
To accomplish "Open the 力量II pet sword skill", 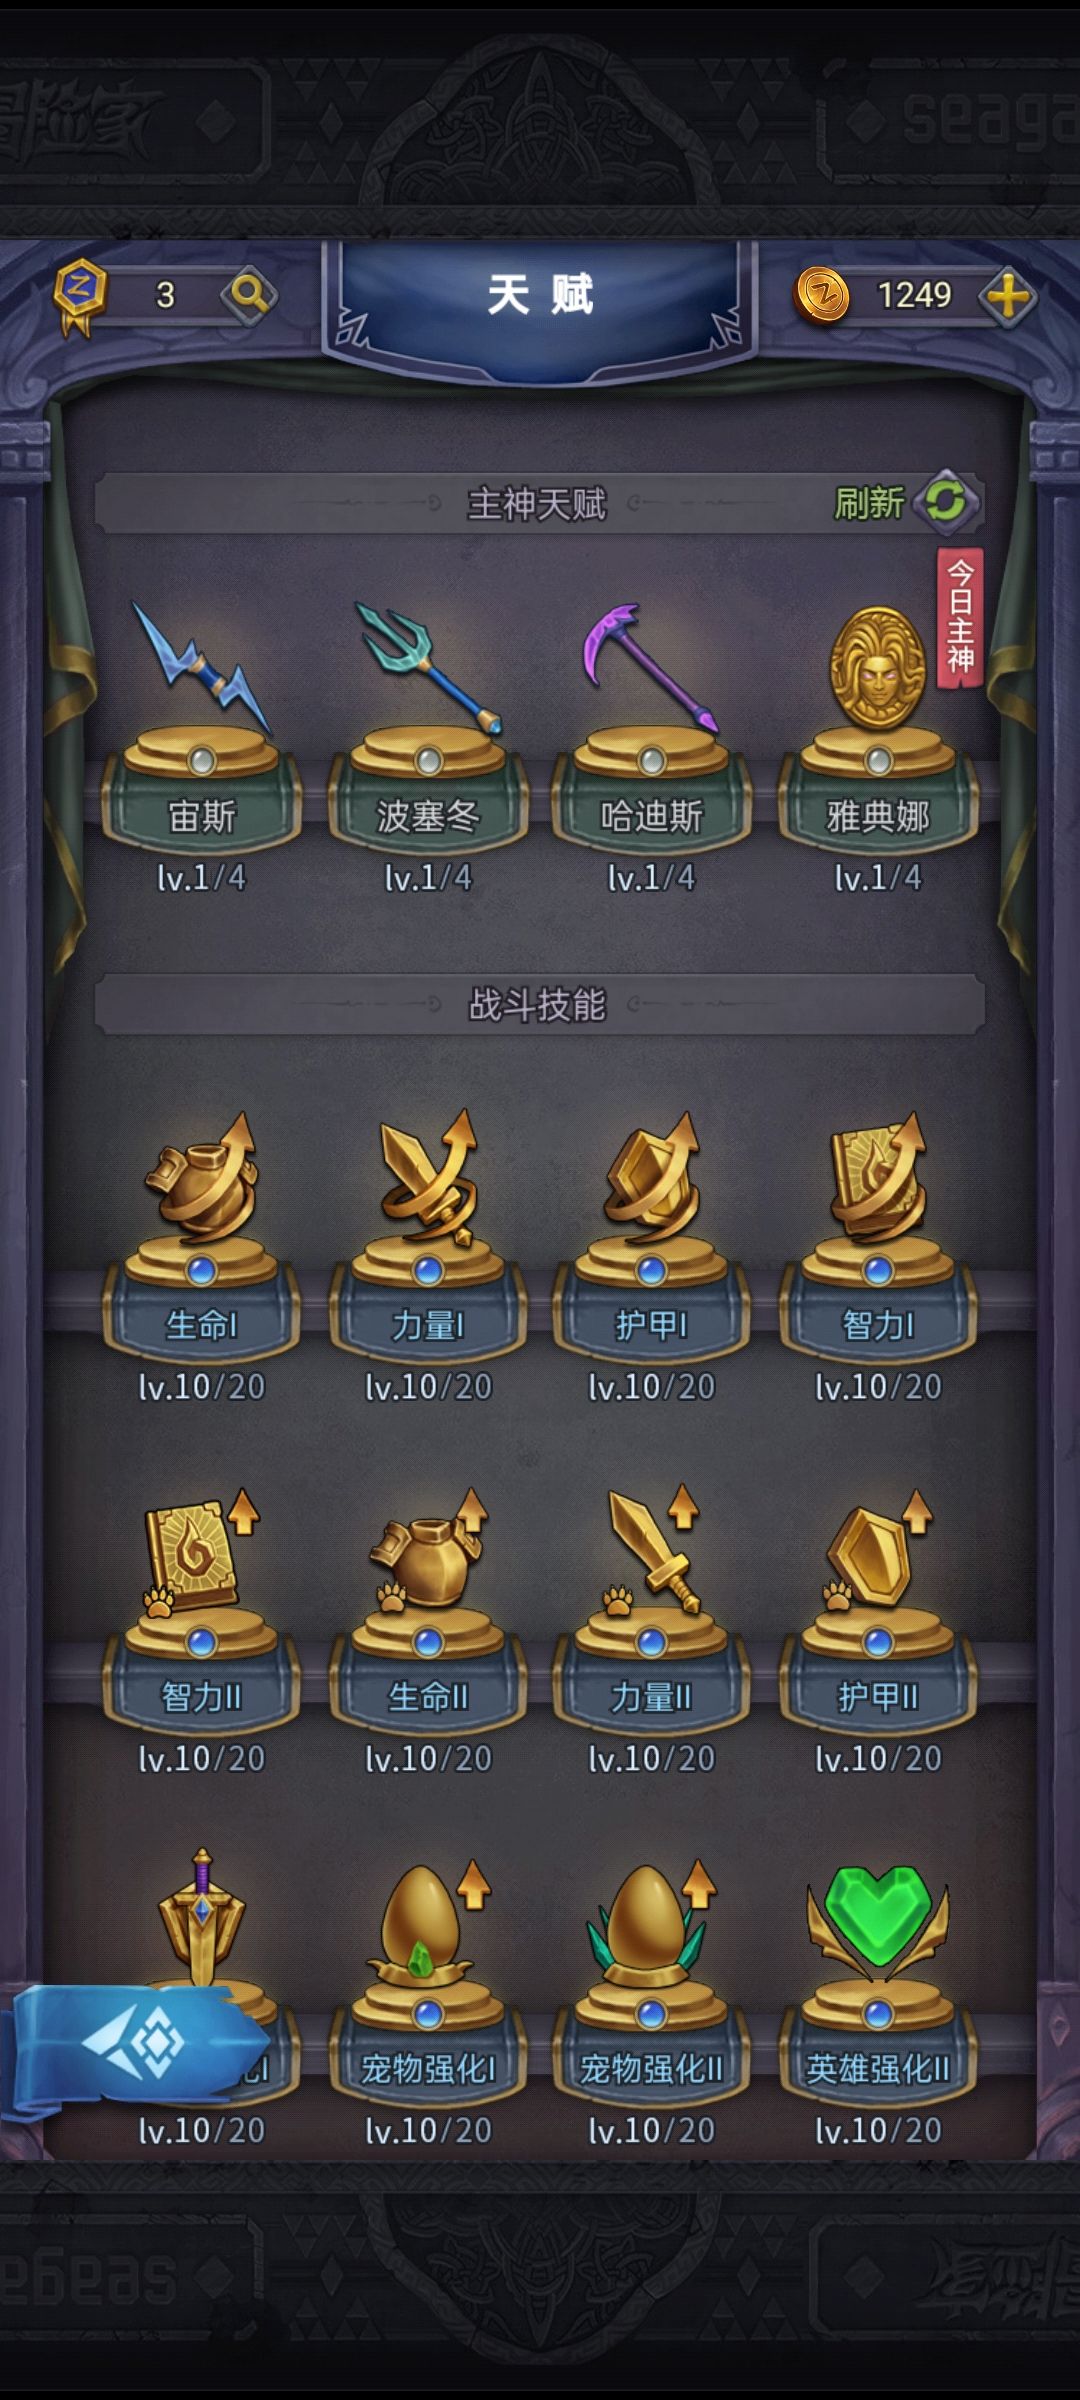I will tap(651, 1608).
